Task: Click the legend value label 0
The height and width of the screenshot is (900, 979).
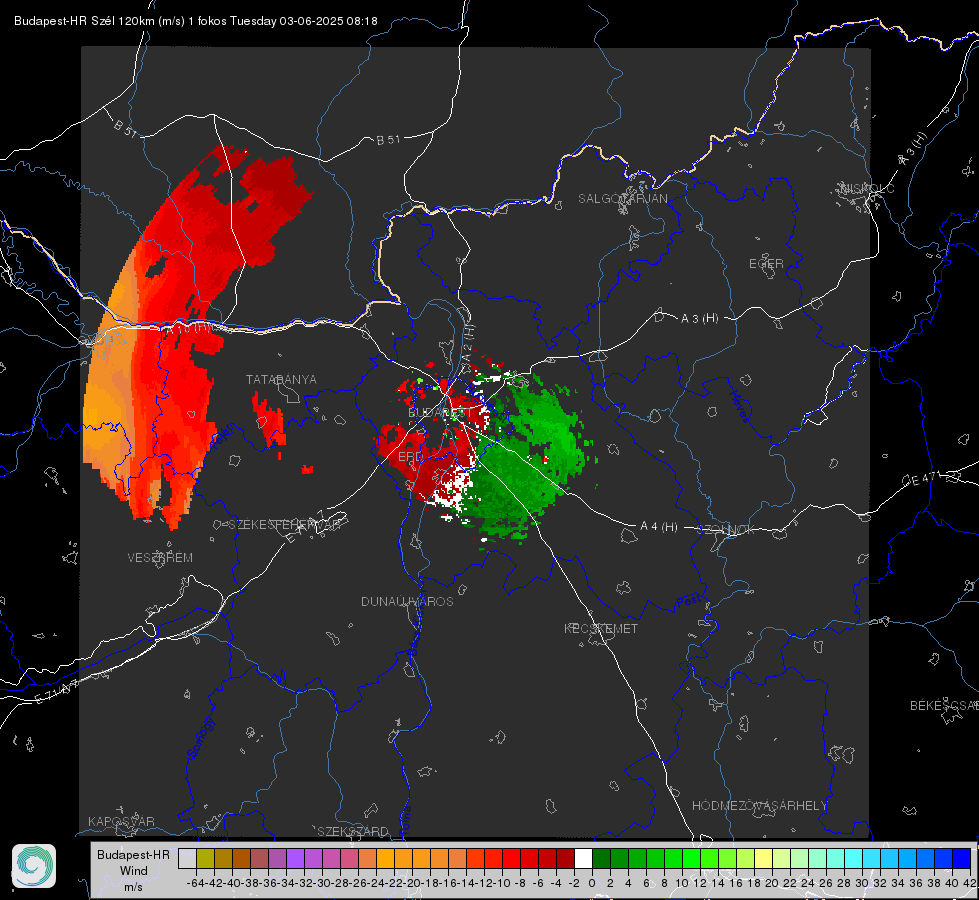Action: coord(592,883)
